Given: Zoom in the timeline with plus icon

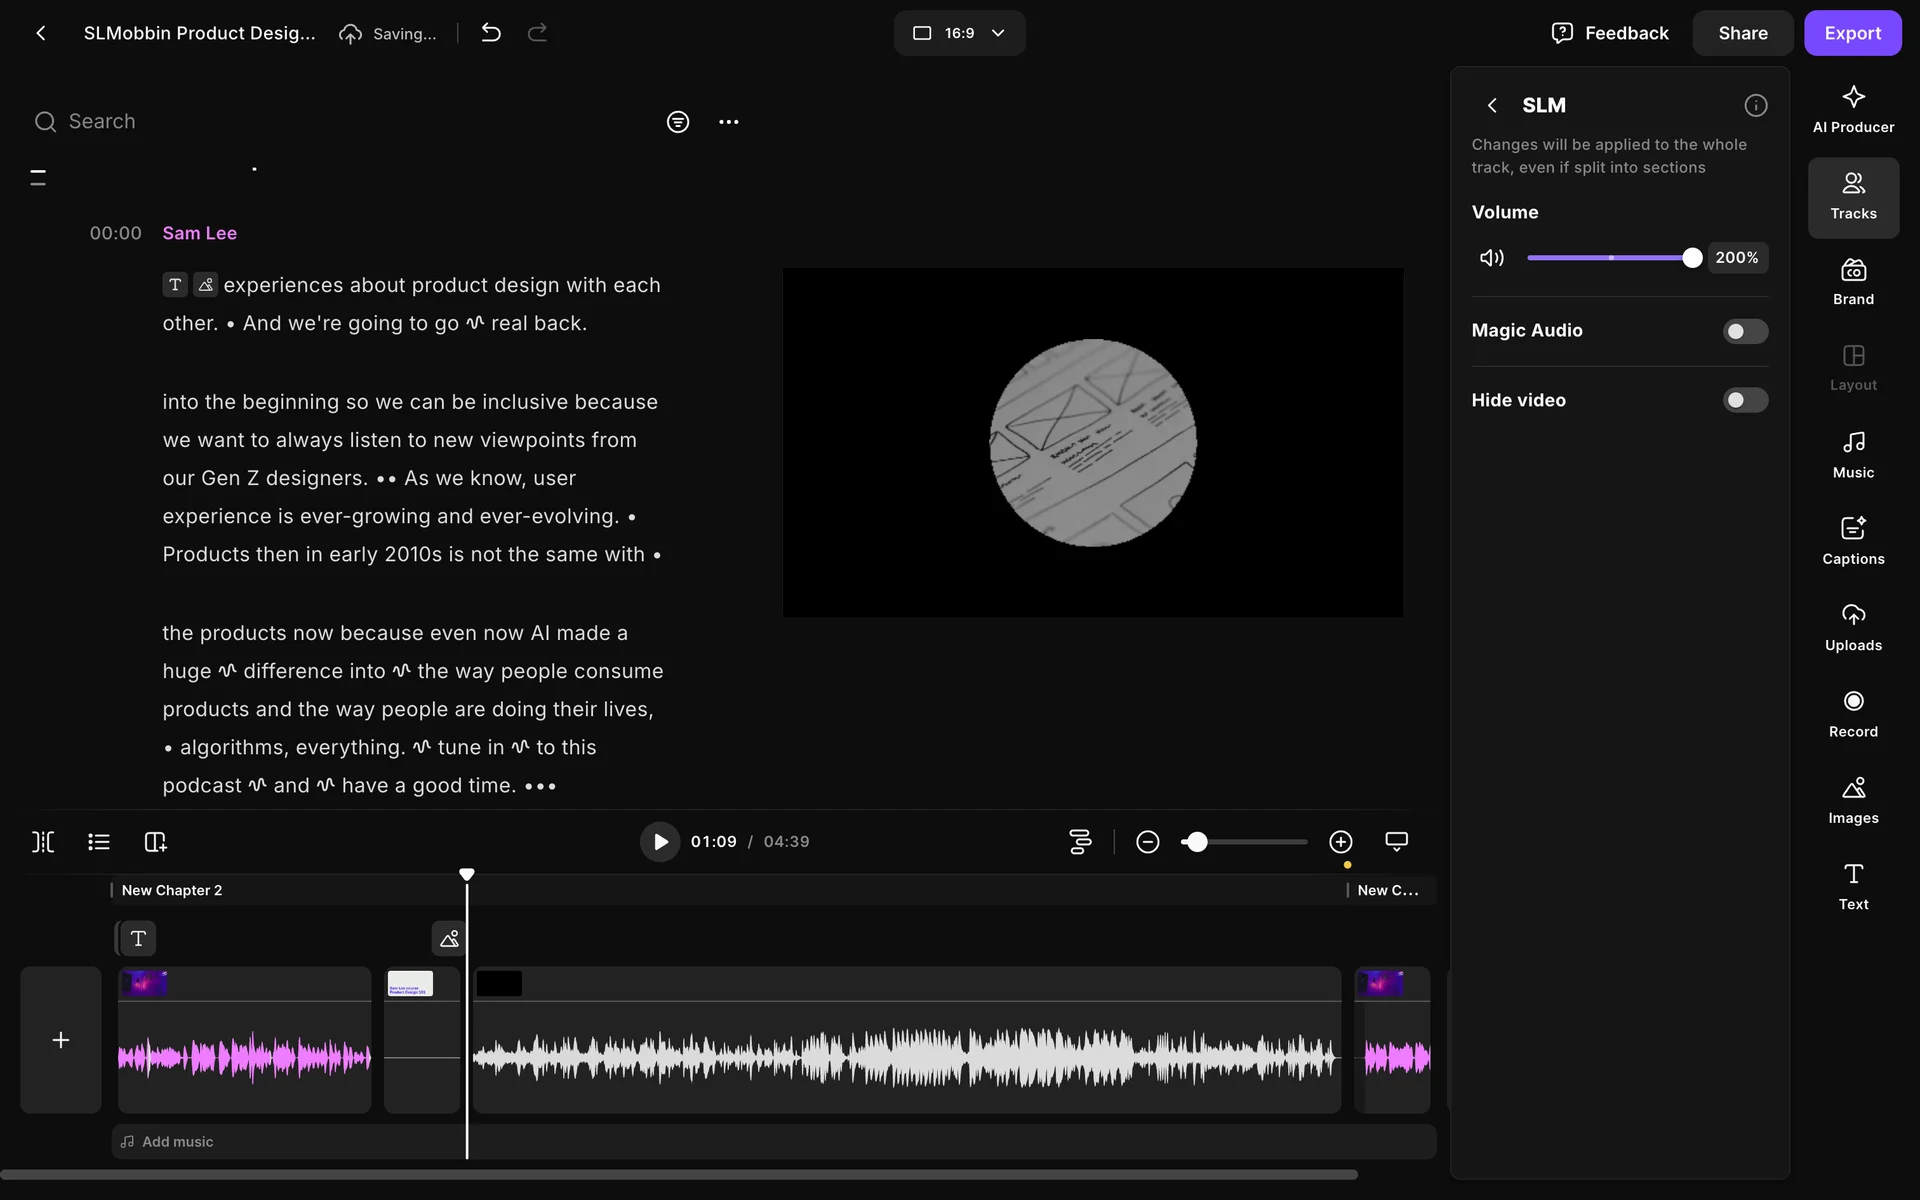Looking at the screenshot, I should click(1340, 842).
